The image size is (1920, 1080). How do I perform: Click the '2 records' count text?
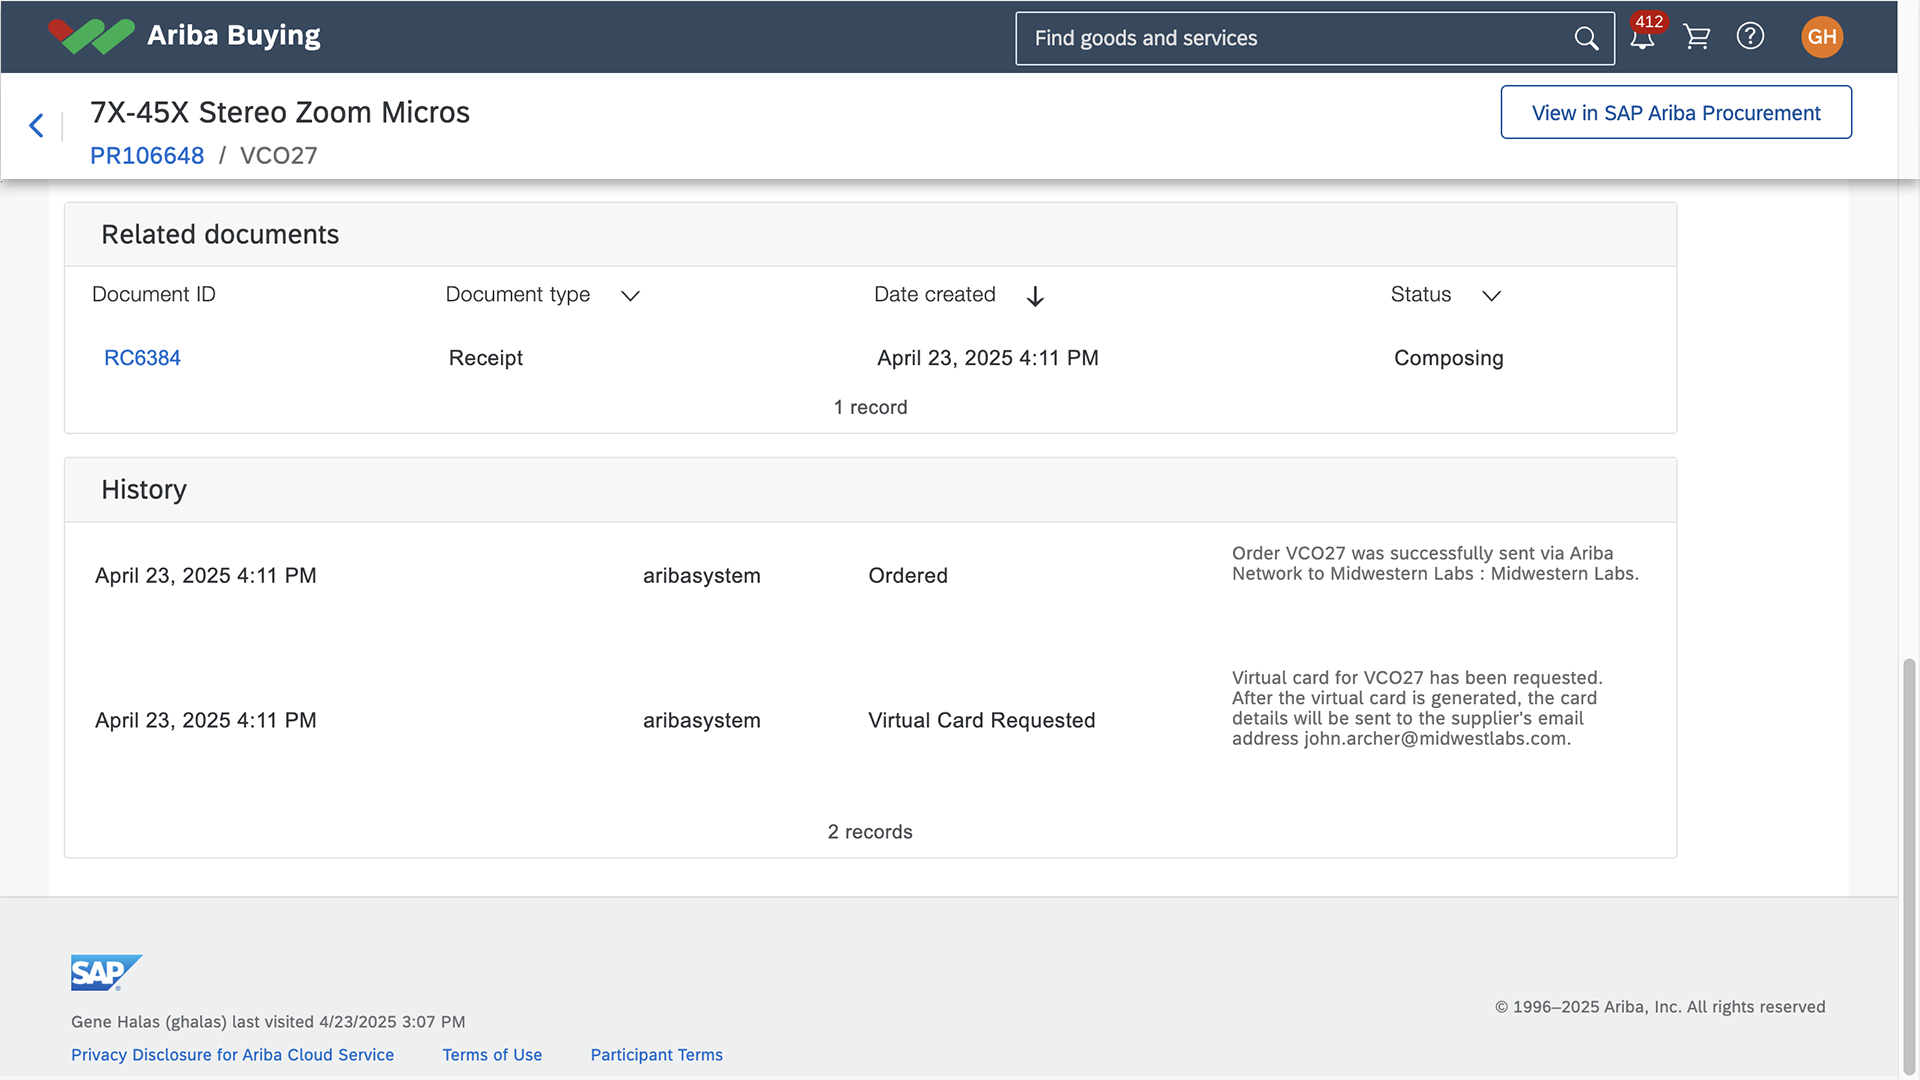pyautogui.click(x=870, y=832)
